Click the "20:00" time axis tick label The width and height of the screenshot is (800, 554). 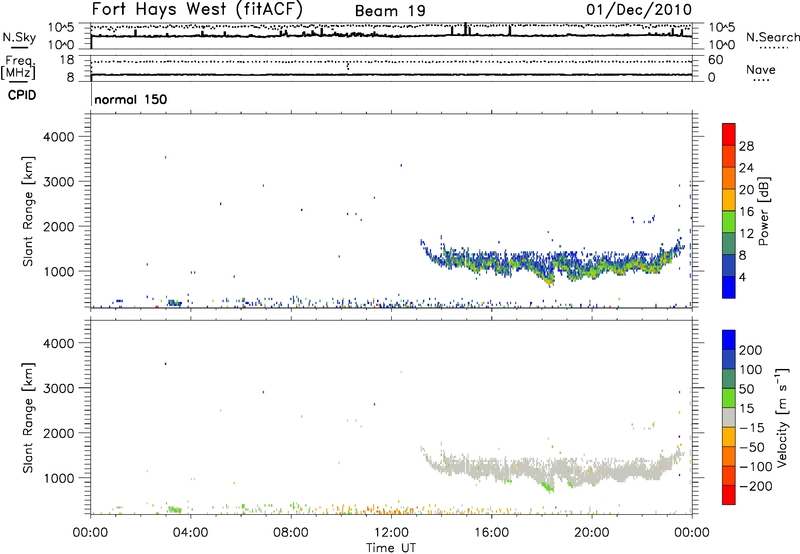coord(592,533)
